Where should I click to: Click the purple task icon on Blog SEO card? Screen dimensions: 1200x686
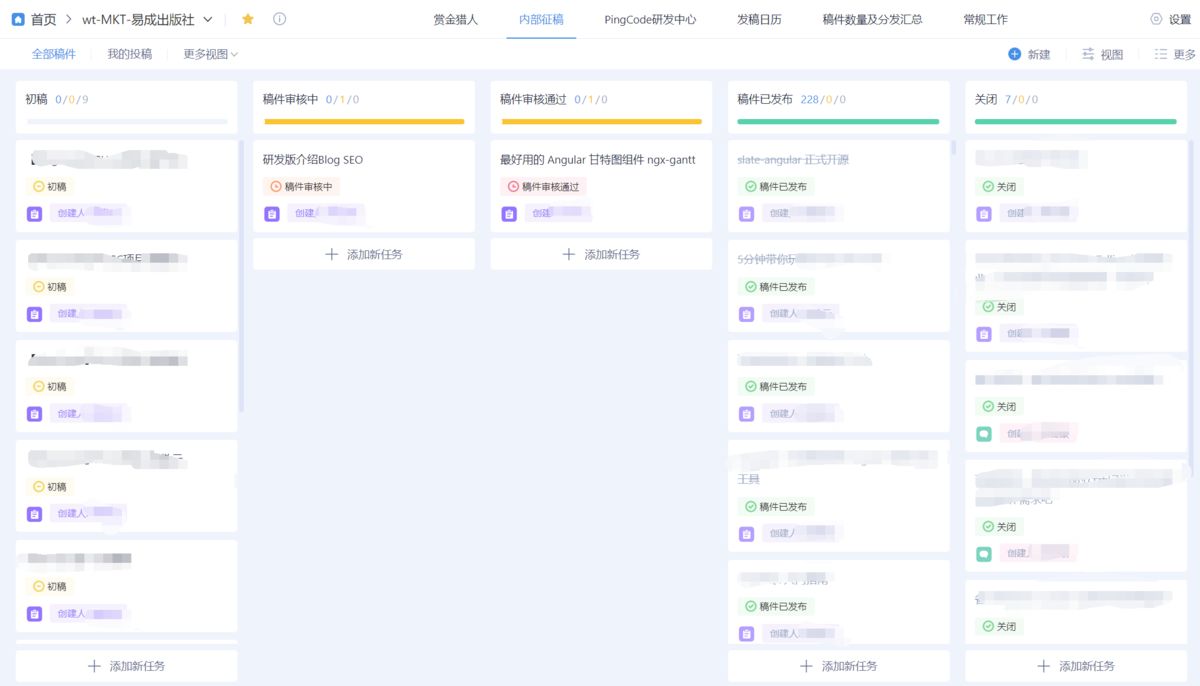[x=272, y=213]
